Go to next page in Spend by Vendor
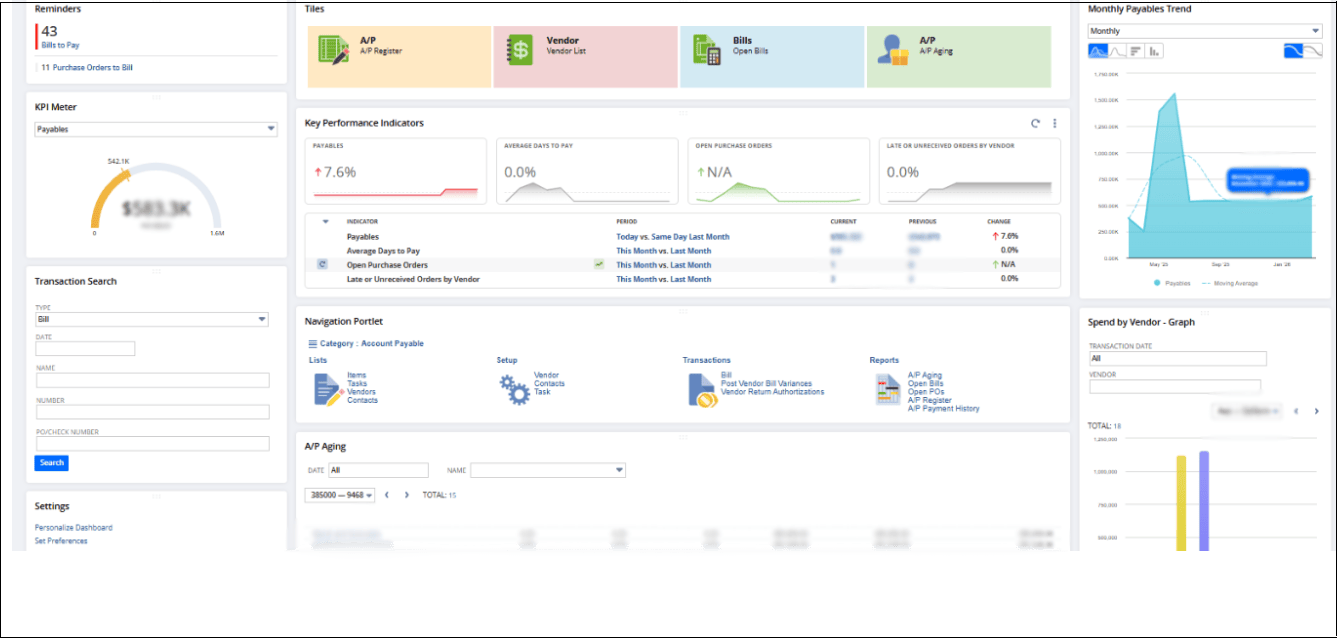 pos(1316,411)
